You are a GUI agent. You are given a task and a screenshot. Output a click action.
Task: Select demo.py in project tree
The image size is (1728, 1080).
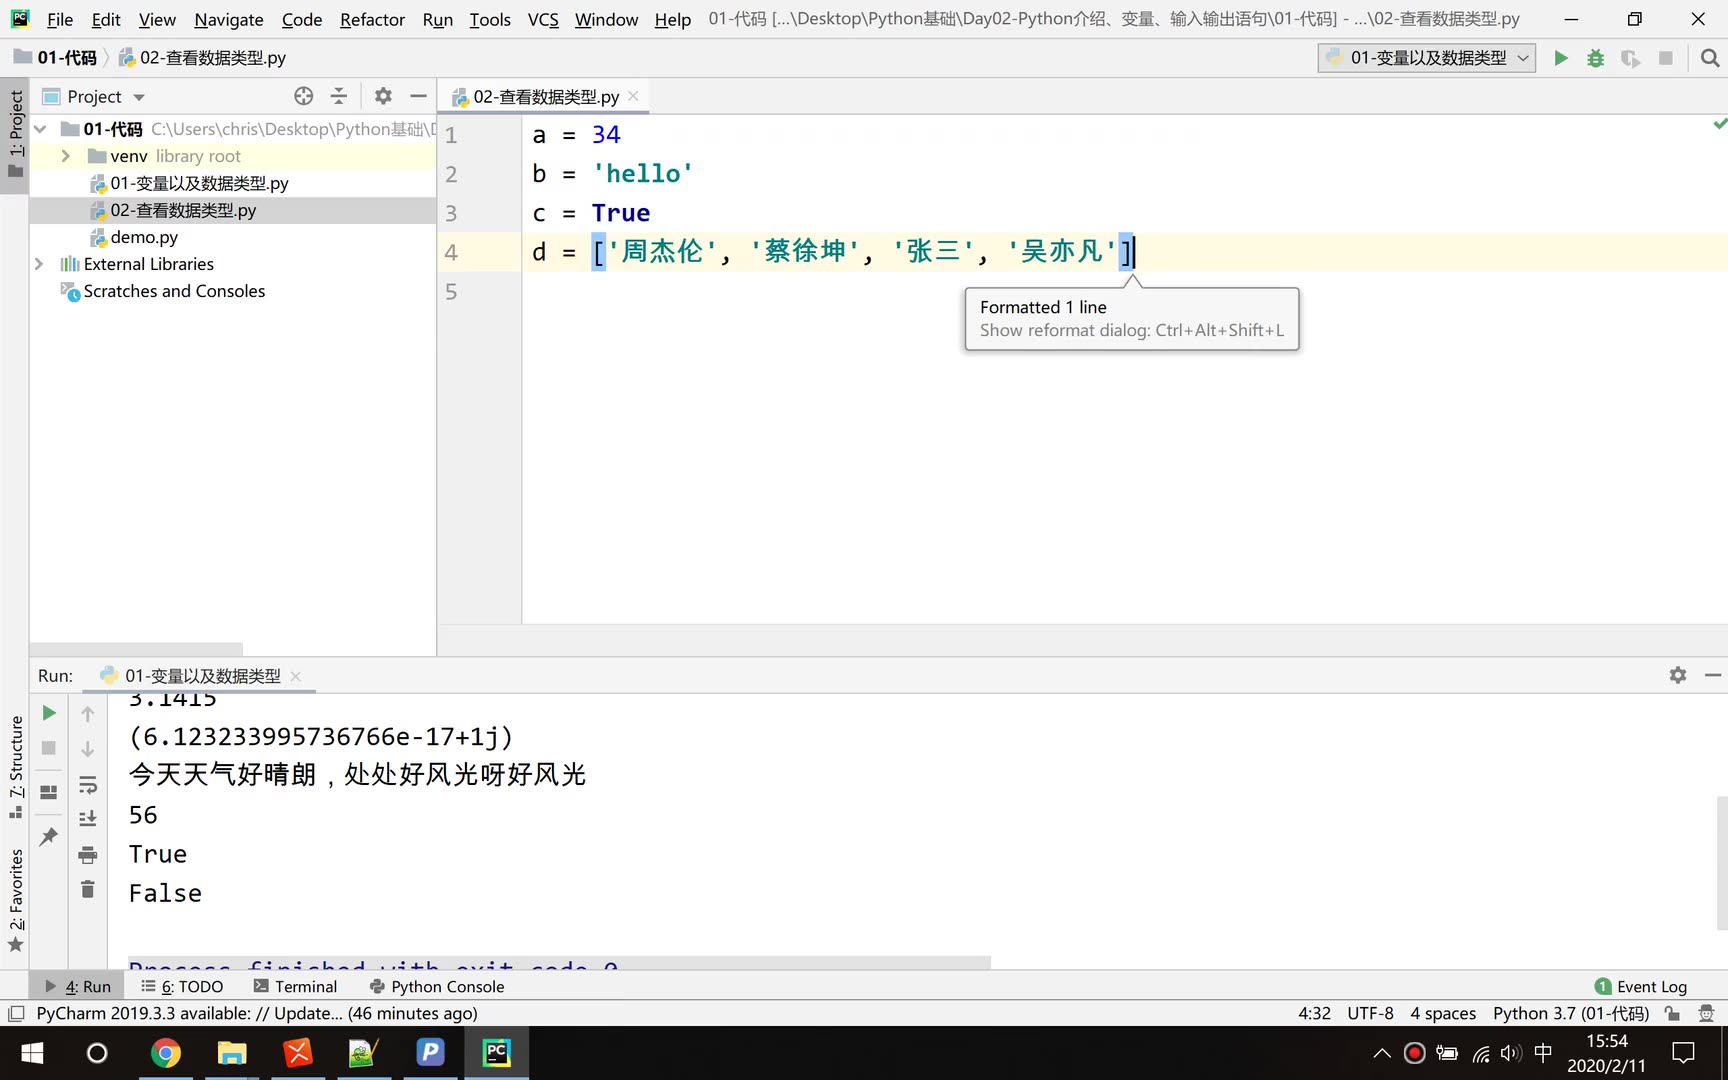(x=144, y=237)
